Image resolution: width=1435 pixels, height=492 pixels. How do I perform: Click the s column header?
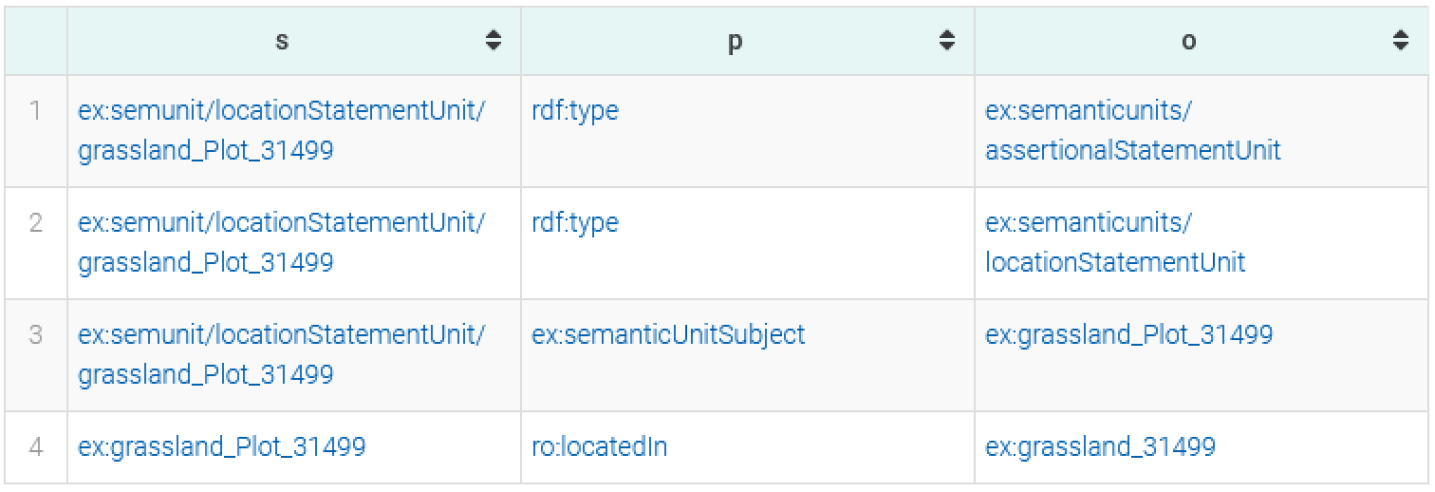tap(282, 42)
